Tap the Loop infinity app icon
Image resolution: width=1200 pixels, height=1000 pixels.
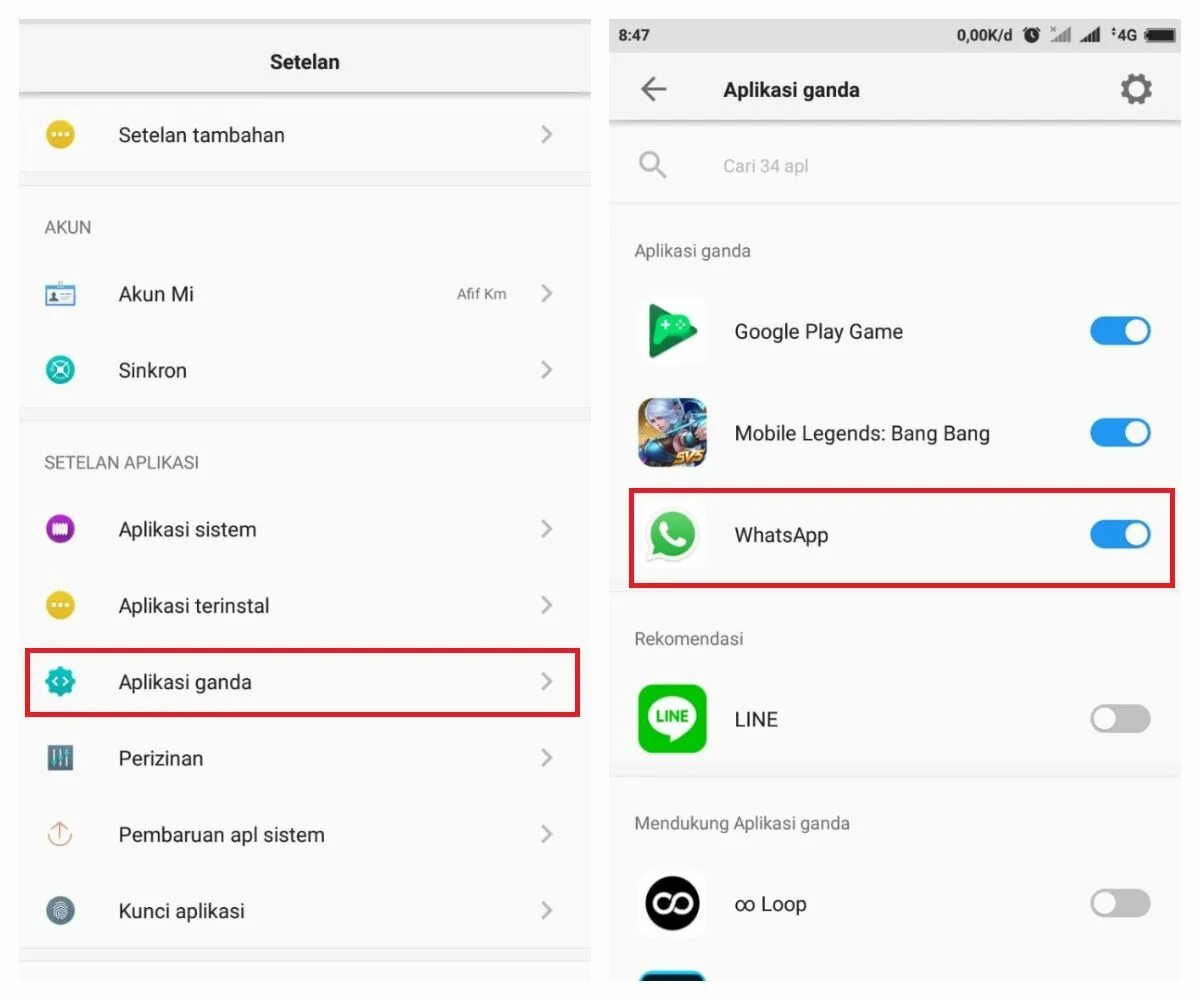672,904
